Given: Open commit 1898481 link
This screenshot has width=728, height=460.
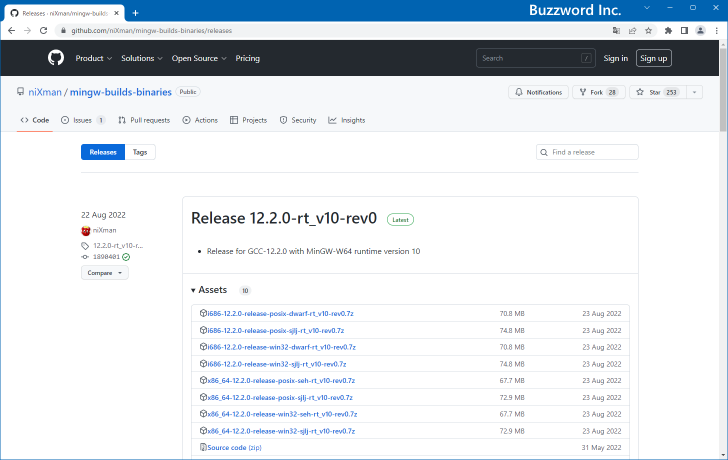Looking at the screenshot, I should click(106, 257).
